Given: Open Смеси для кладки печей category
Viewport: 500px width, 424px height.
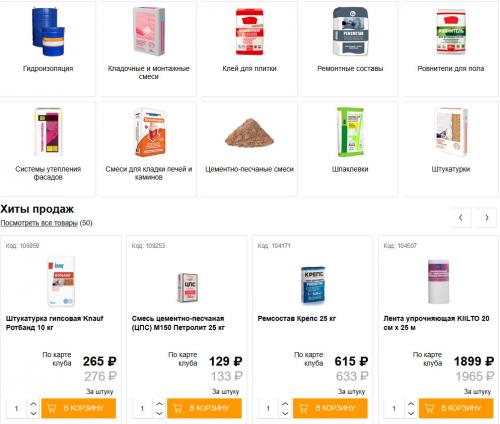Looking at the screenshot, I should pyautogui.click(x=149, y=149).
